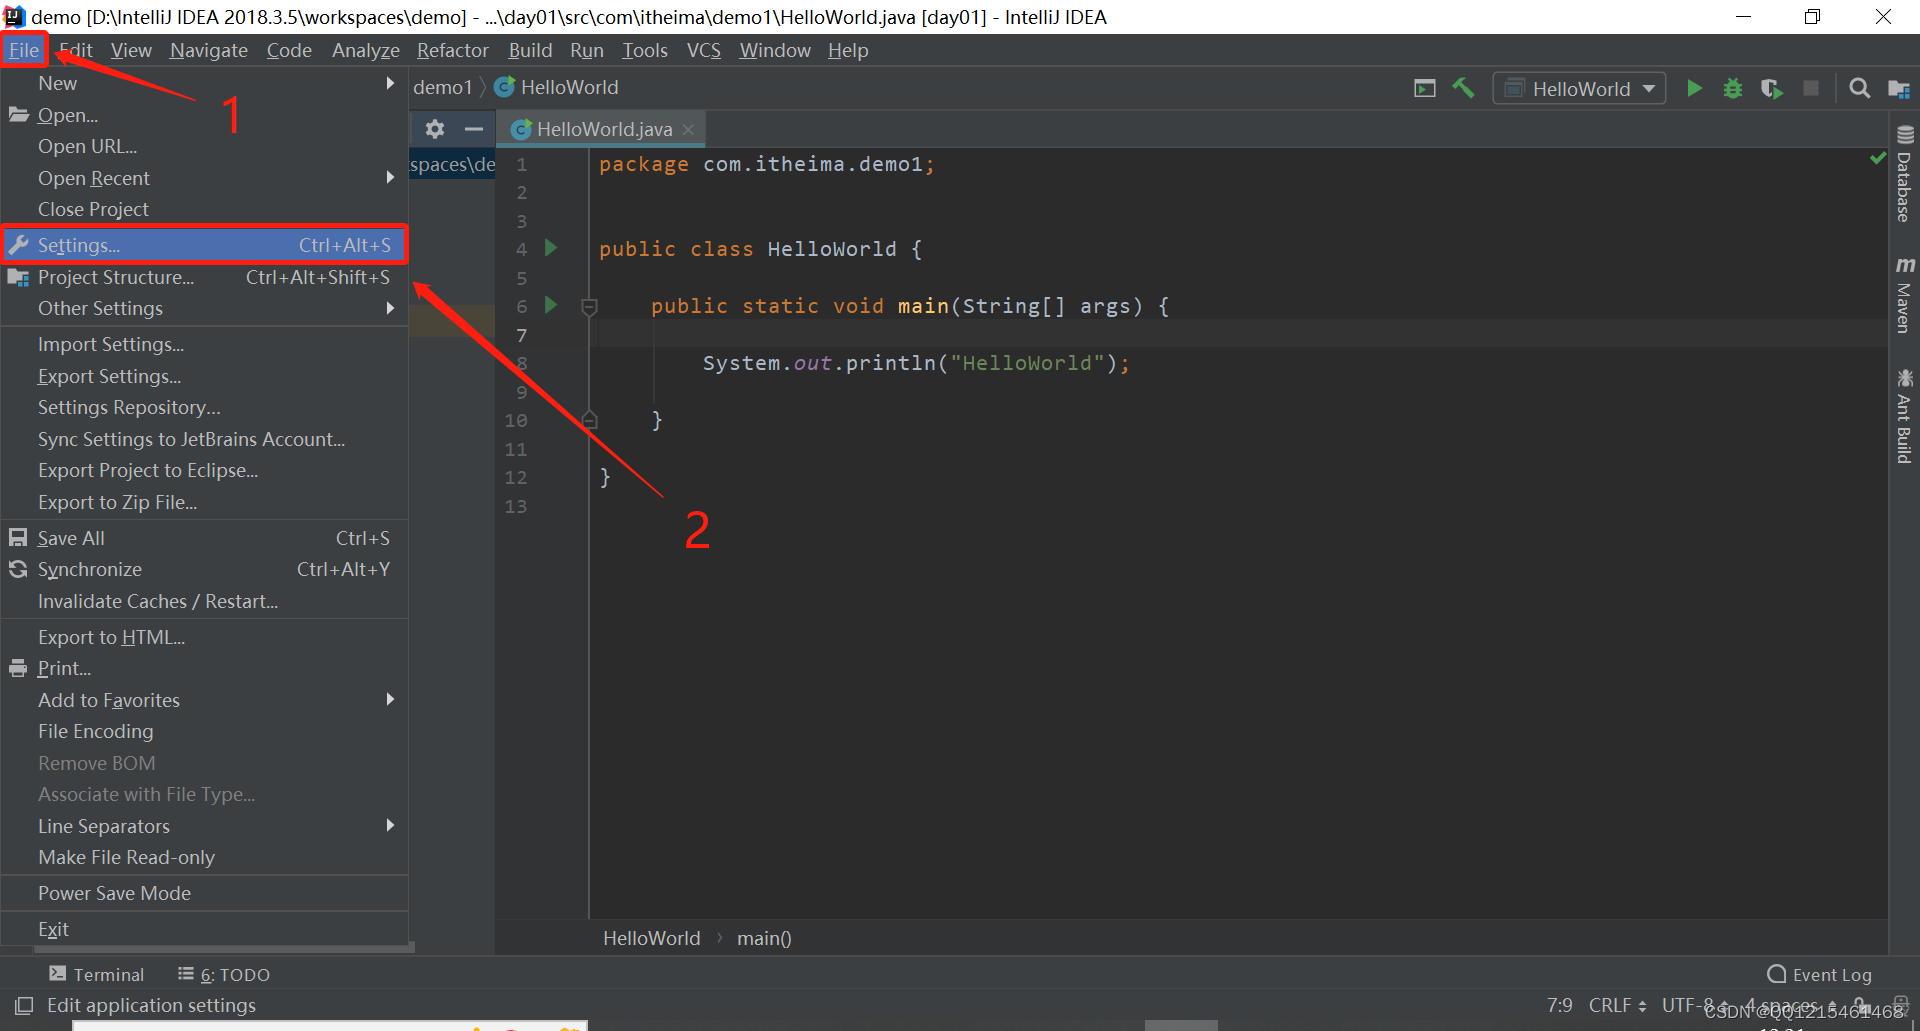This screenshot has height=1031, width=1920.
Task: Click the HelloWorld.java editor tab
Action: tap(603, 129)
